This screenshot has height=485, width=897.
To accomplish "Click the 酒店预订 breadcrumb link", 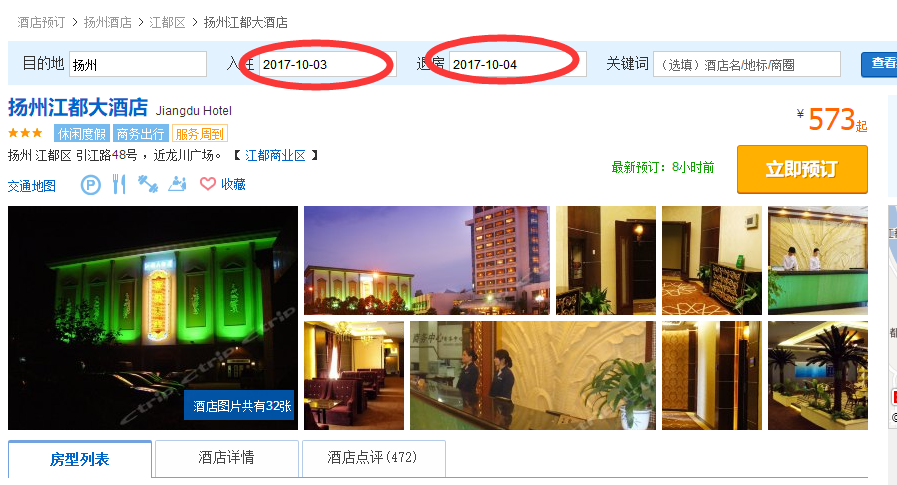I will 41,22.
